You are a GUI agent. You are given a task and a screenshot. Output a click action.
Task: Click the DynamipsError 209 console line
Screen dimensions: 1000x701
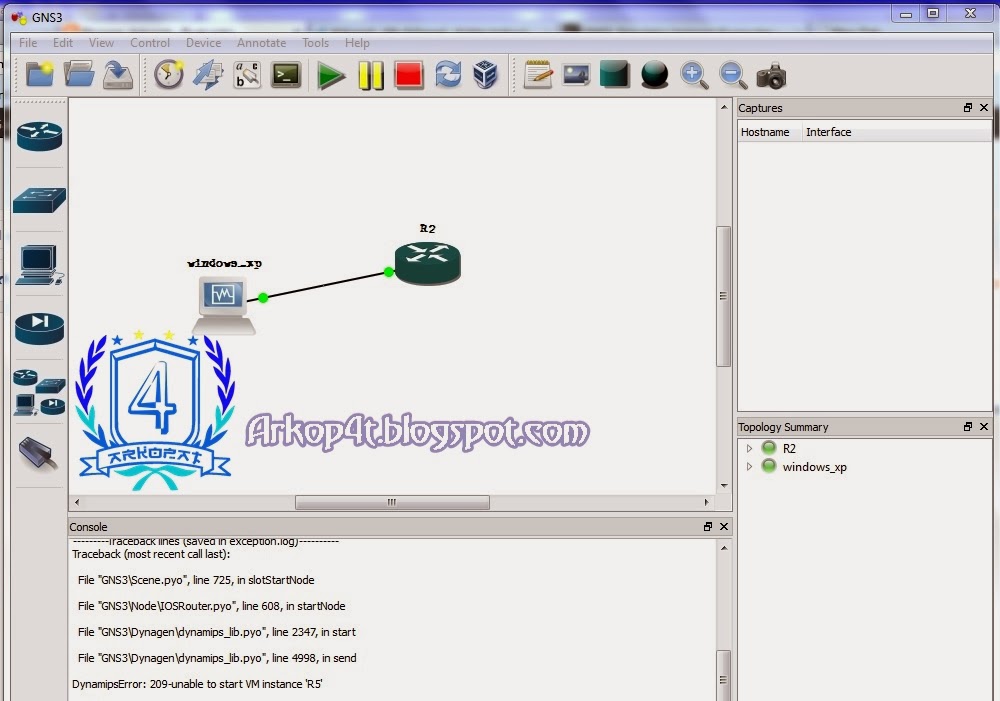coord(197,684)
